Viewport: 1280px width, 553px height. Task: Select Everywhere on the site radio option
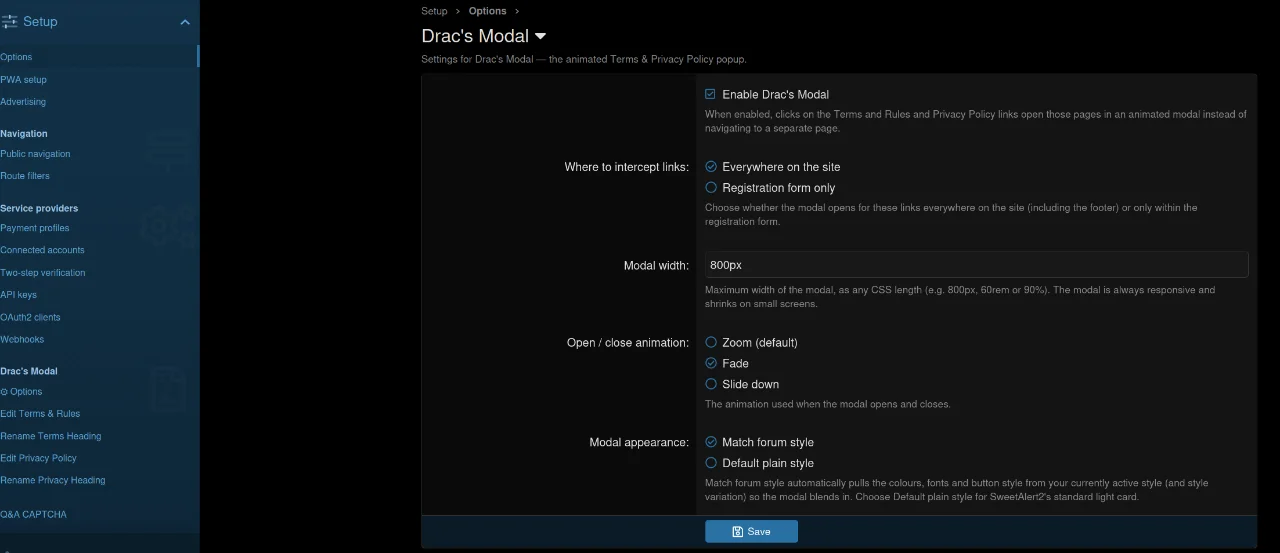coord(711,167)
